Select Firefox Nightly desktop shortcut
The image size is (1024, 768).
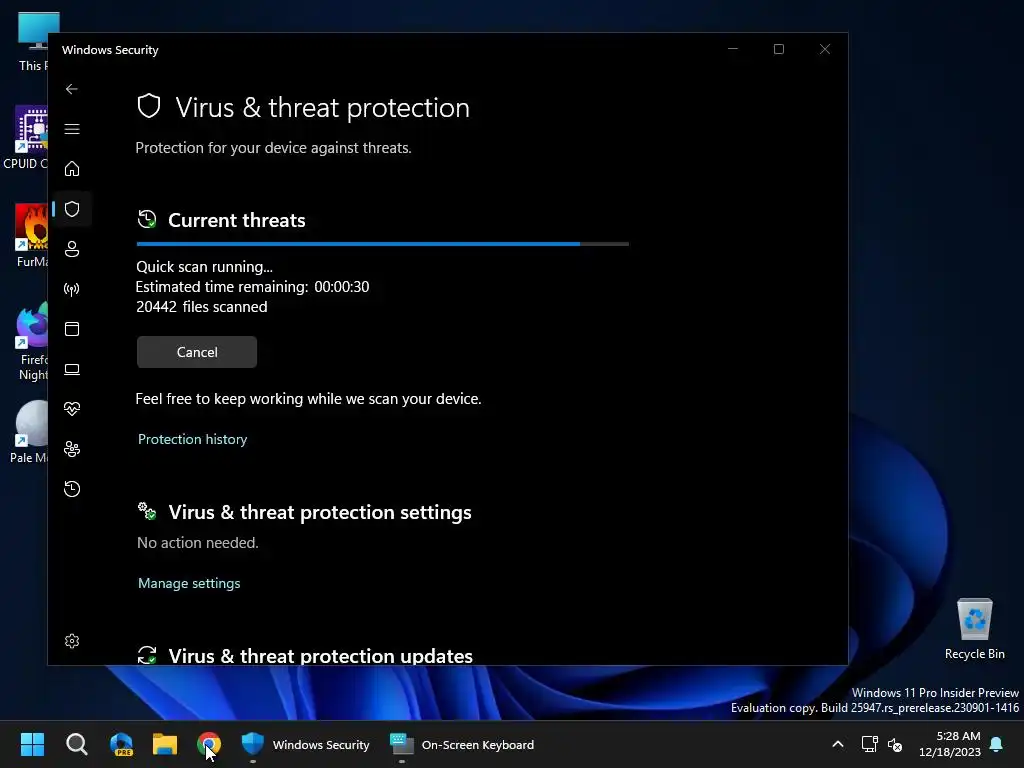tap(33, 342)
